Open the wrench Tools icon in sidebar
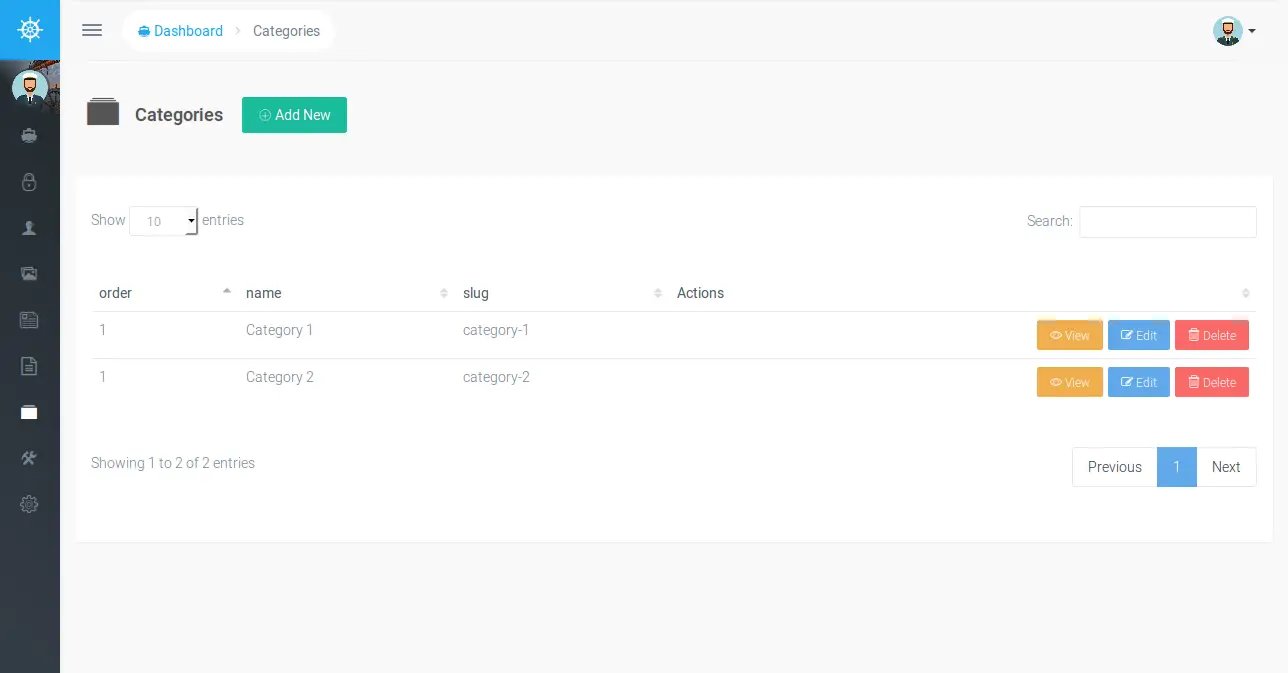Image resolution: width=1288 pixels, height=673 pixels. pos(29,458)
